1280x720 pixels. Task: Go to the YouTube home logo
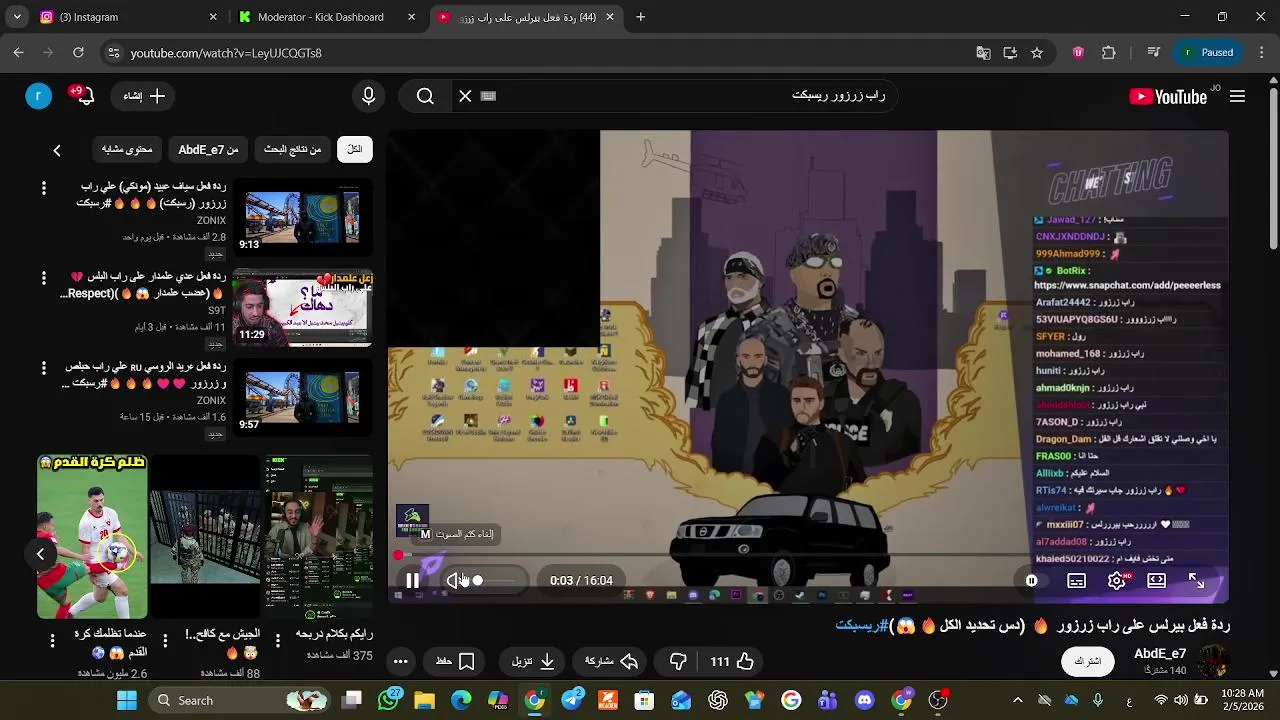click(x=1169, y=96)
